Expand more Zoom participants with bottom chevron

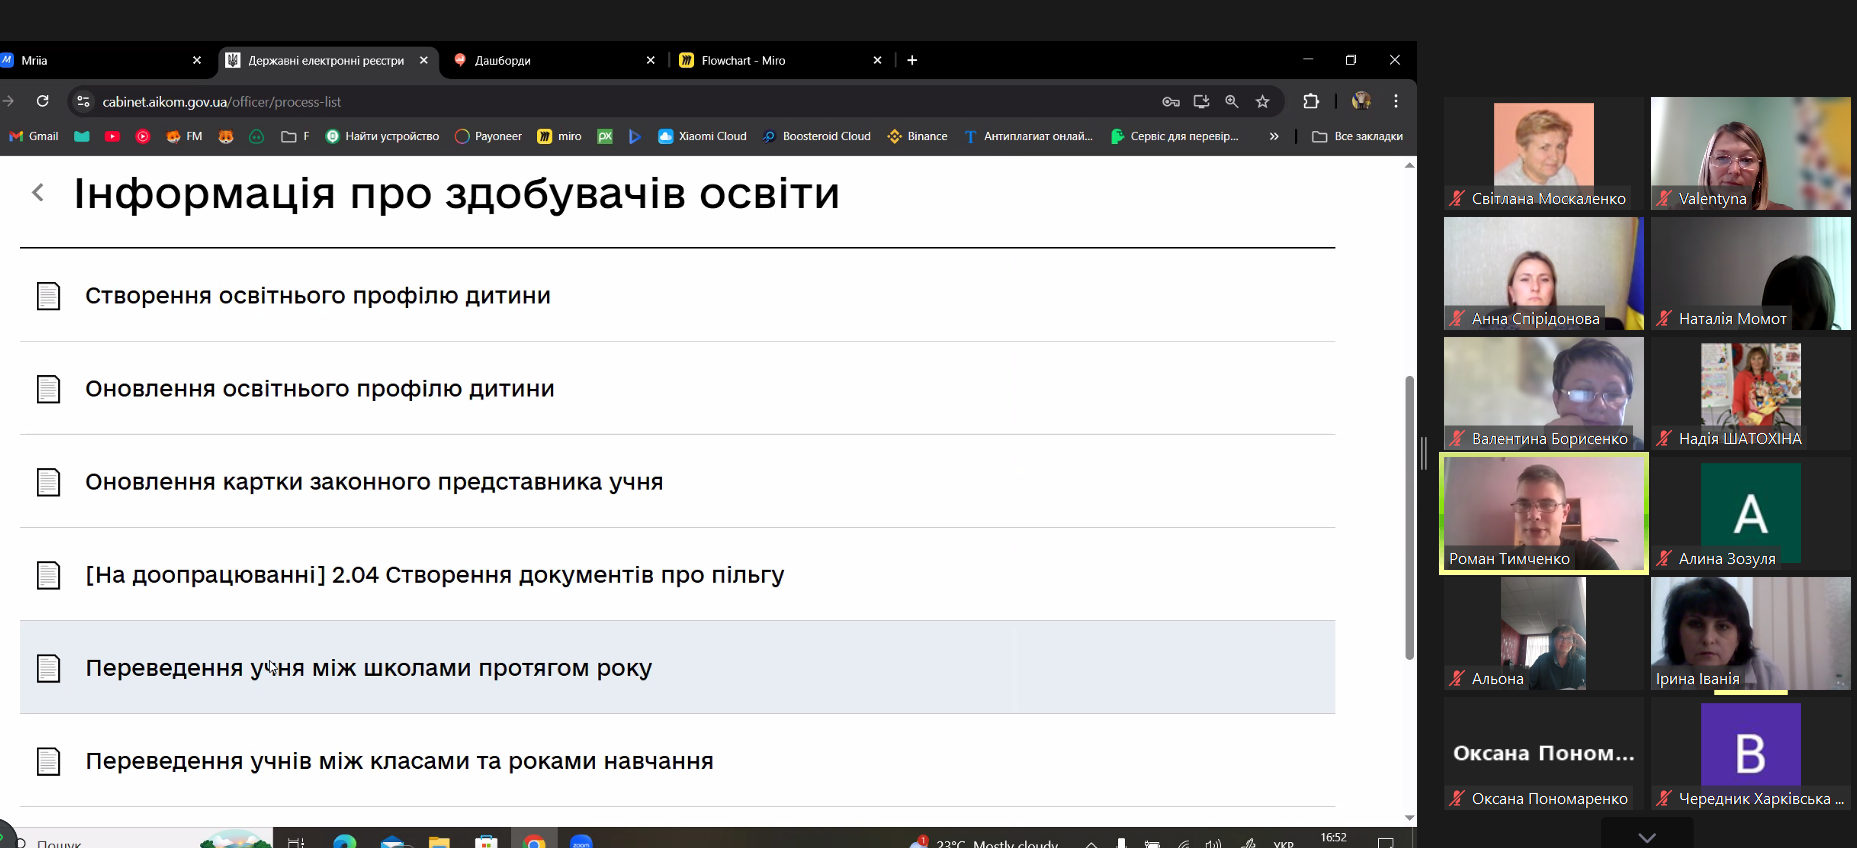pos(1647,836)
